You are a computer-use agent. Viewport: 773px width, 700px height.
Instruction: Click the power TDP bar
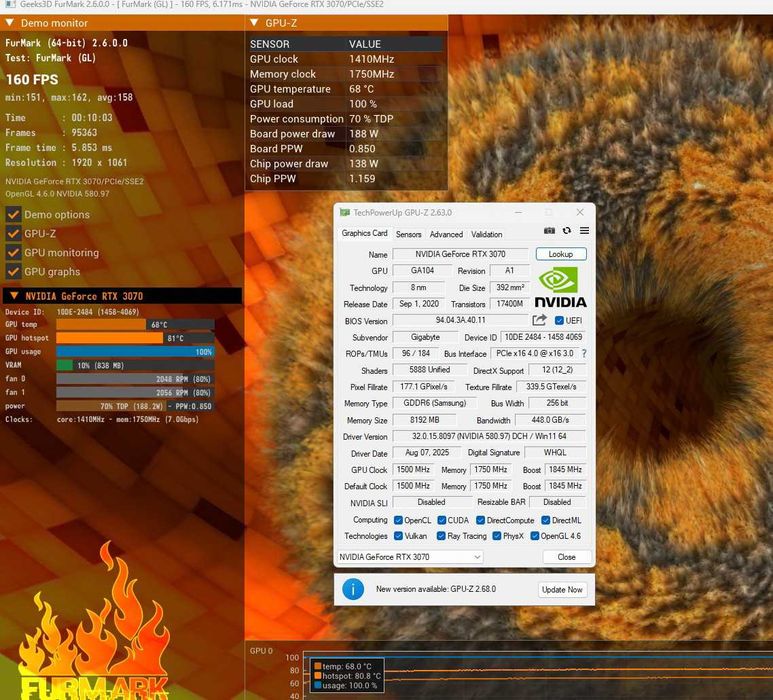(x=135, y=406)
